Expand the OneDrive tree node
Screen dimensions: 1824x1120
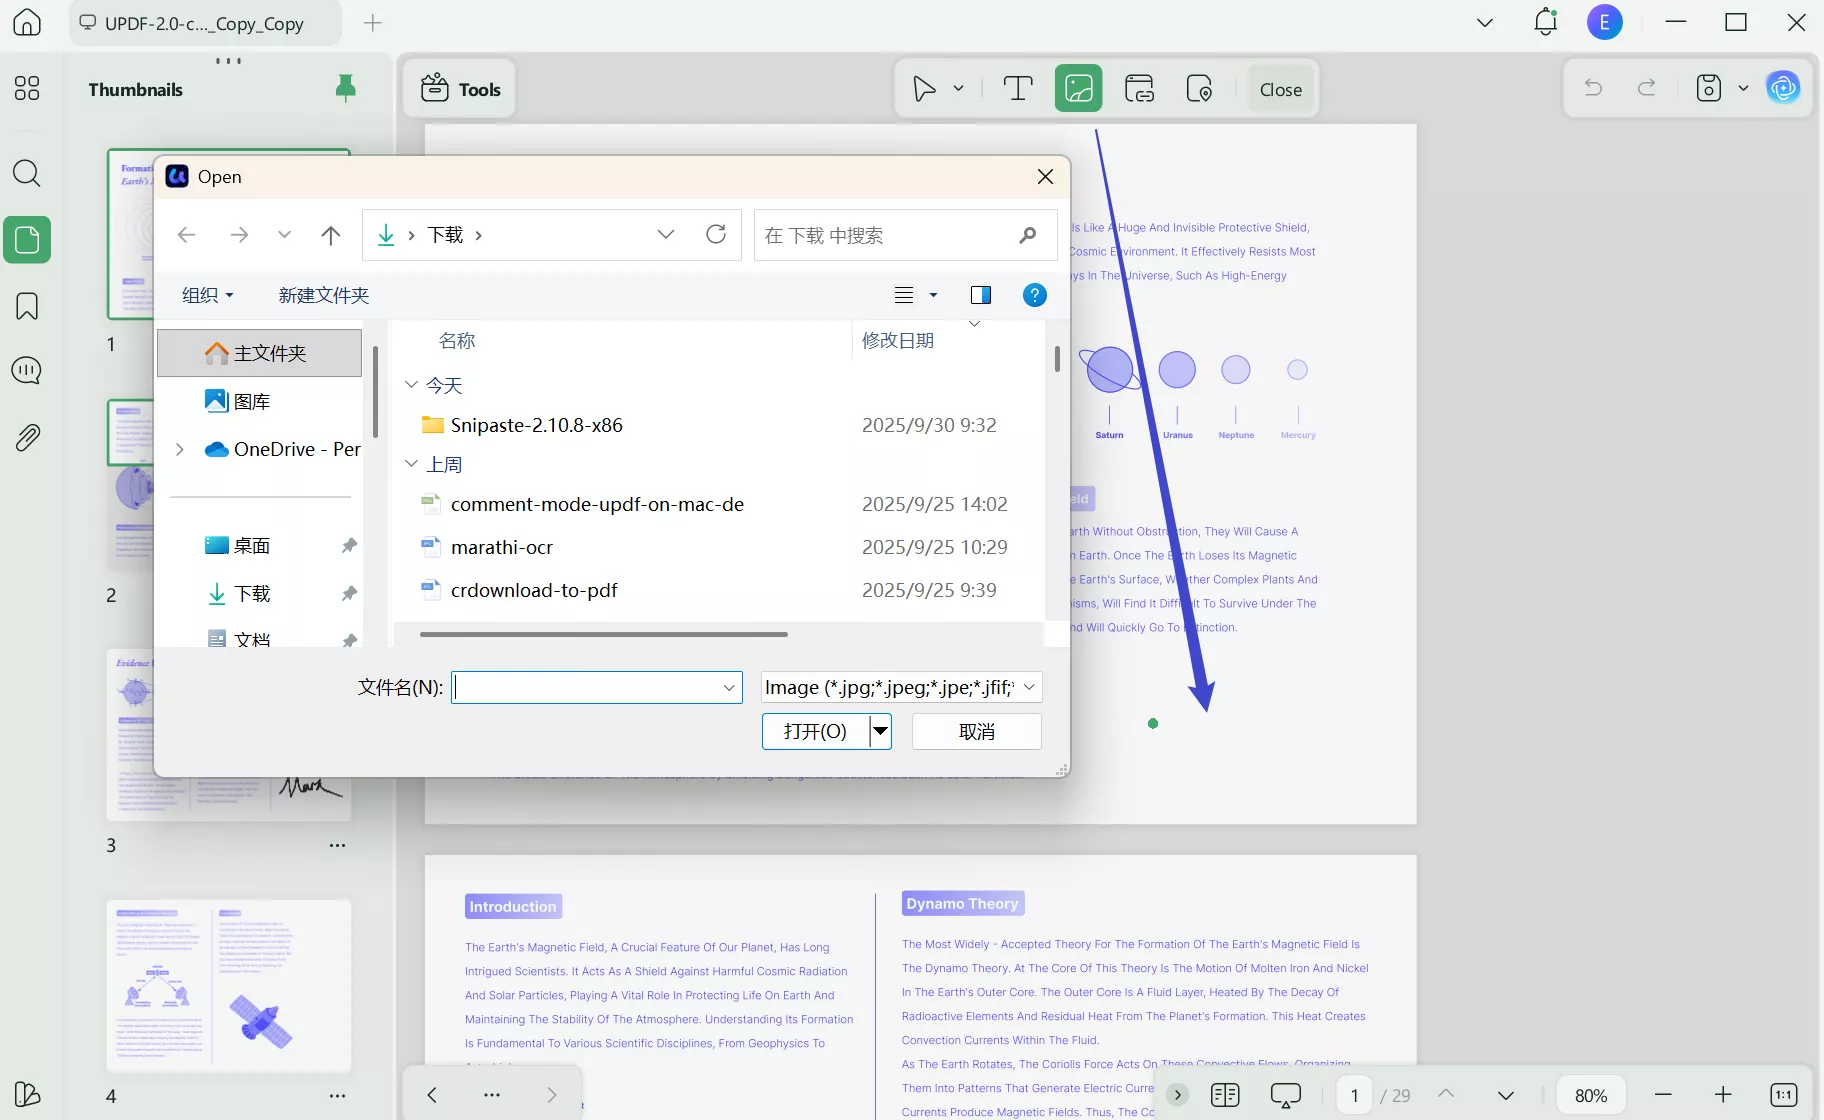coord(180,450)
